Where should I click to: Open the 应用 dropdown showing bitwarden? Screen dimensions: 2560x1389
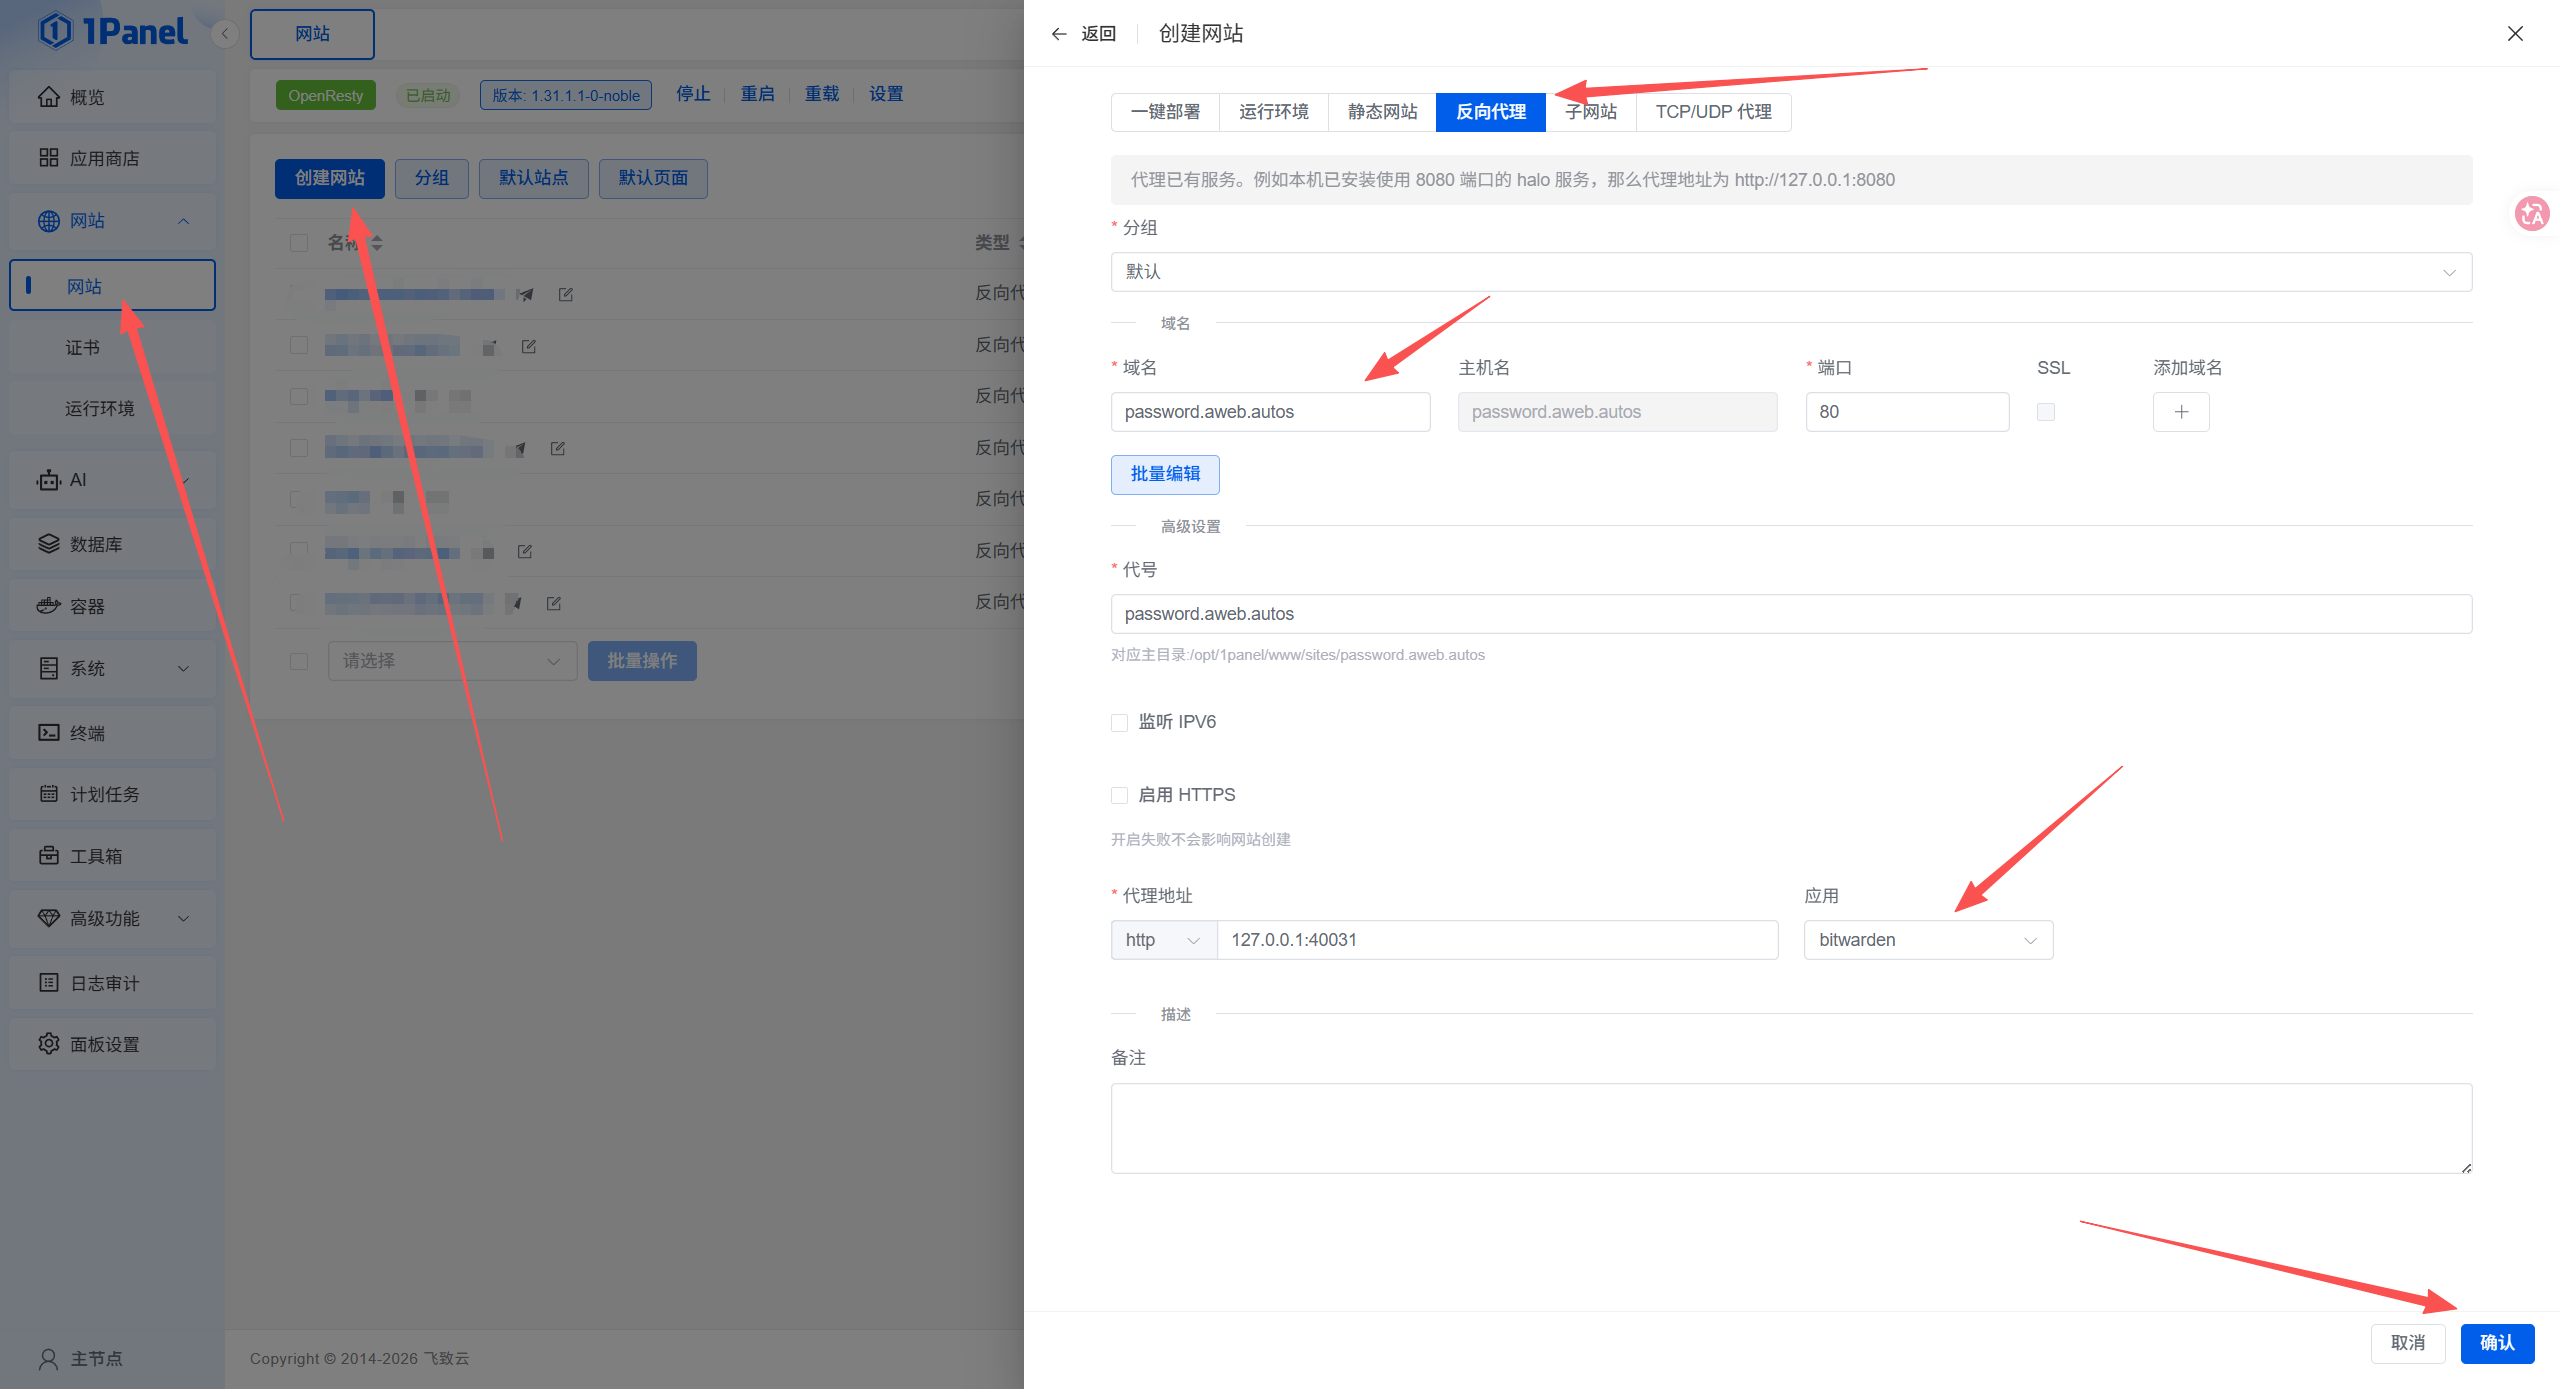[1928, 940]
